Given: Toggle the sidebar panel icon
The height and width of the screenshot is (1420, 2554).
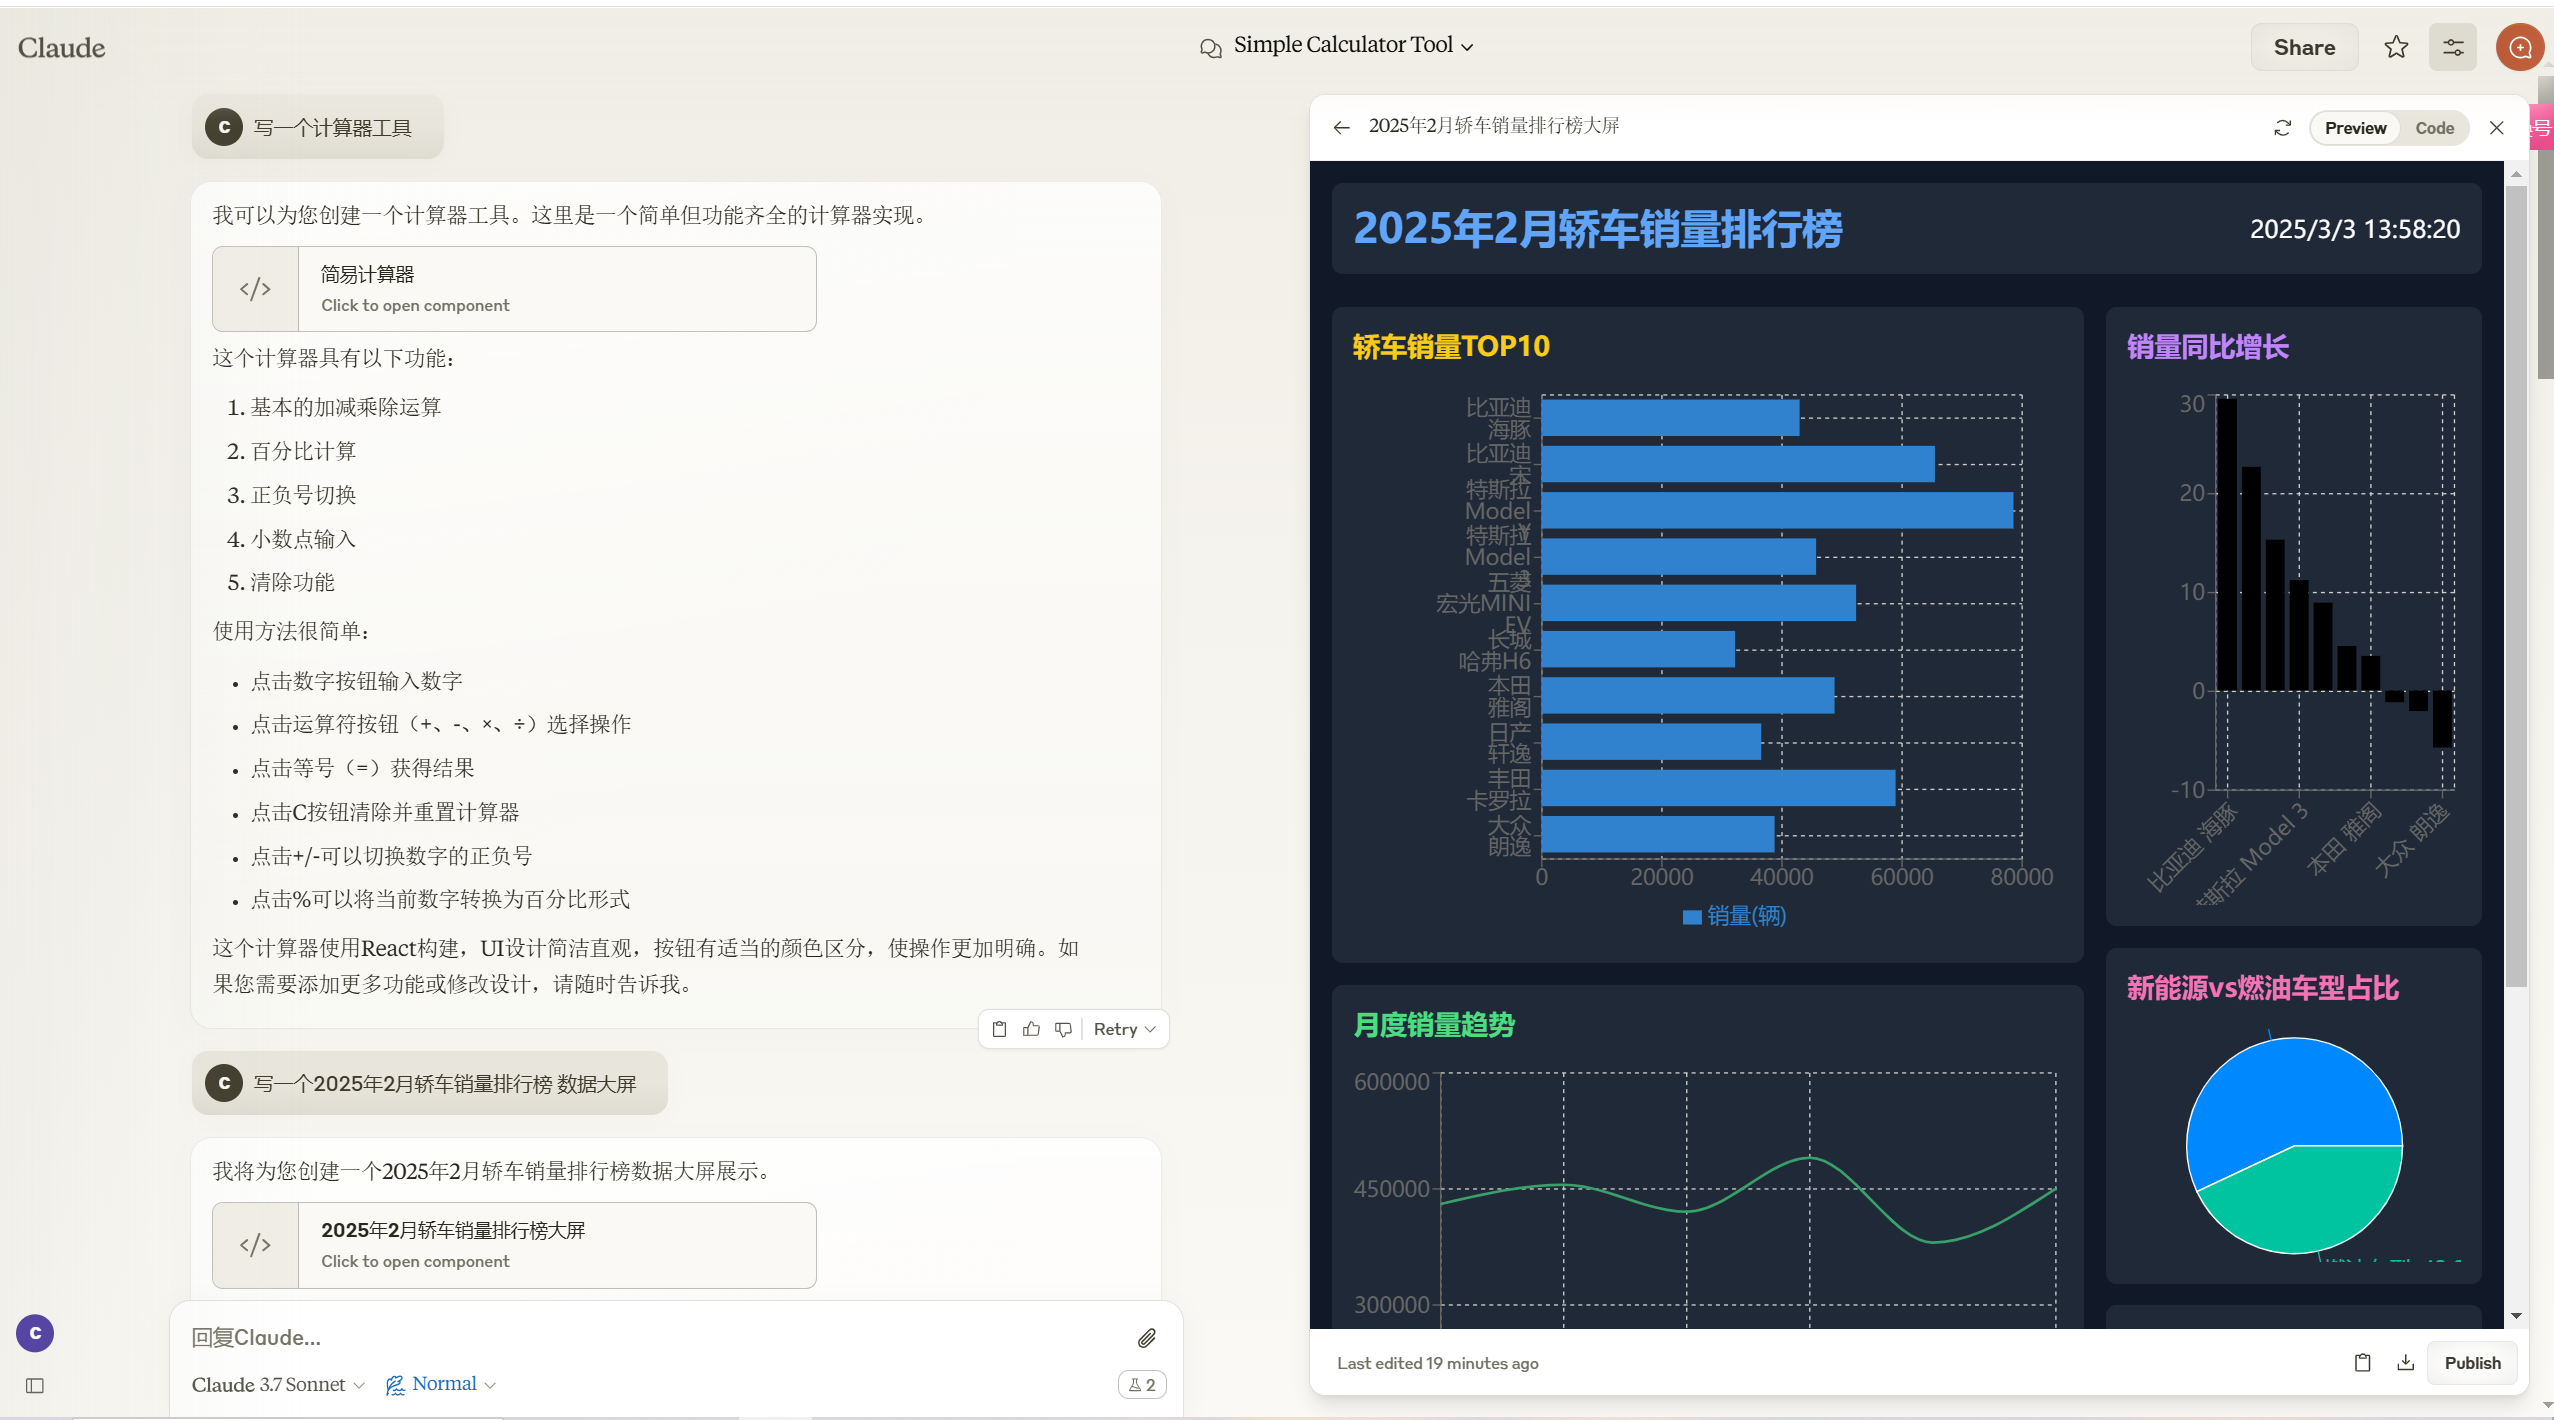Looking at the screenshot, I should click(35, 1386).
